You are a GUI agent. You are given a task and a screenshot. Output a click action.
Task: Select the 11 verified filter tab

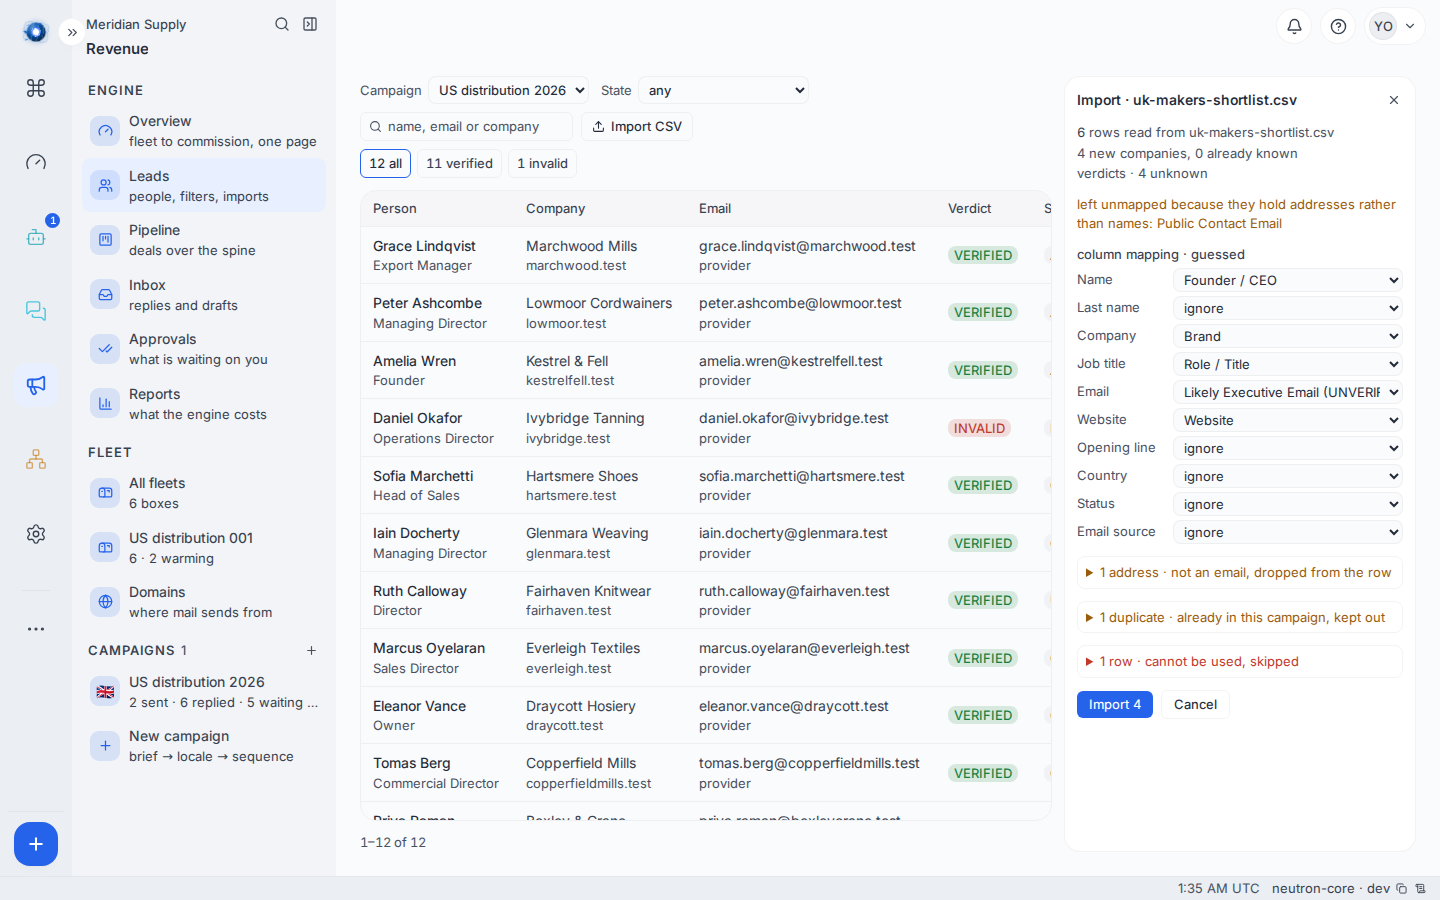(x=459, y=163)
